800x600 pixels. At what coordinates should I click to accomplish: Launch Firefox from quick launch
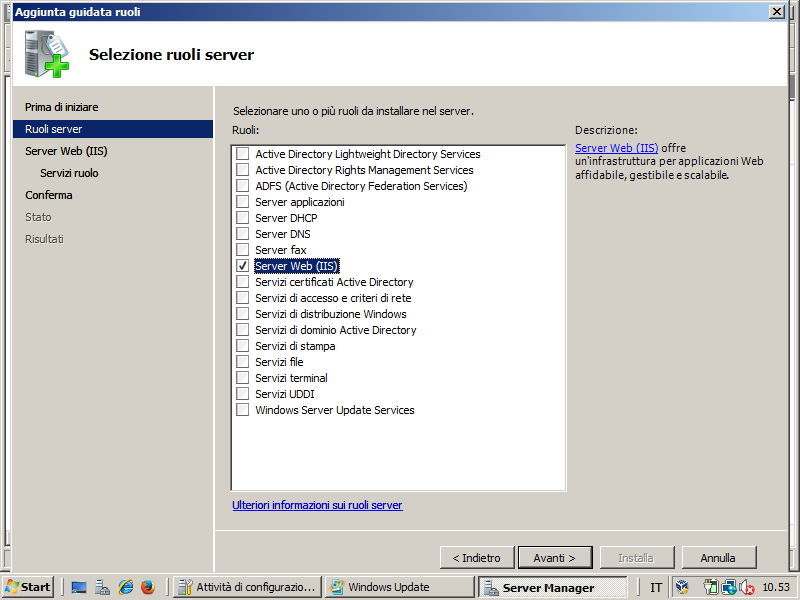[x=148, y=587]
